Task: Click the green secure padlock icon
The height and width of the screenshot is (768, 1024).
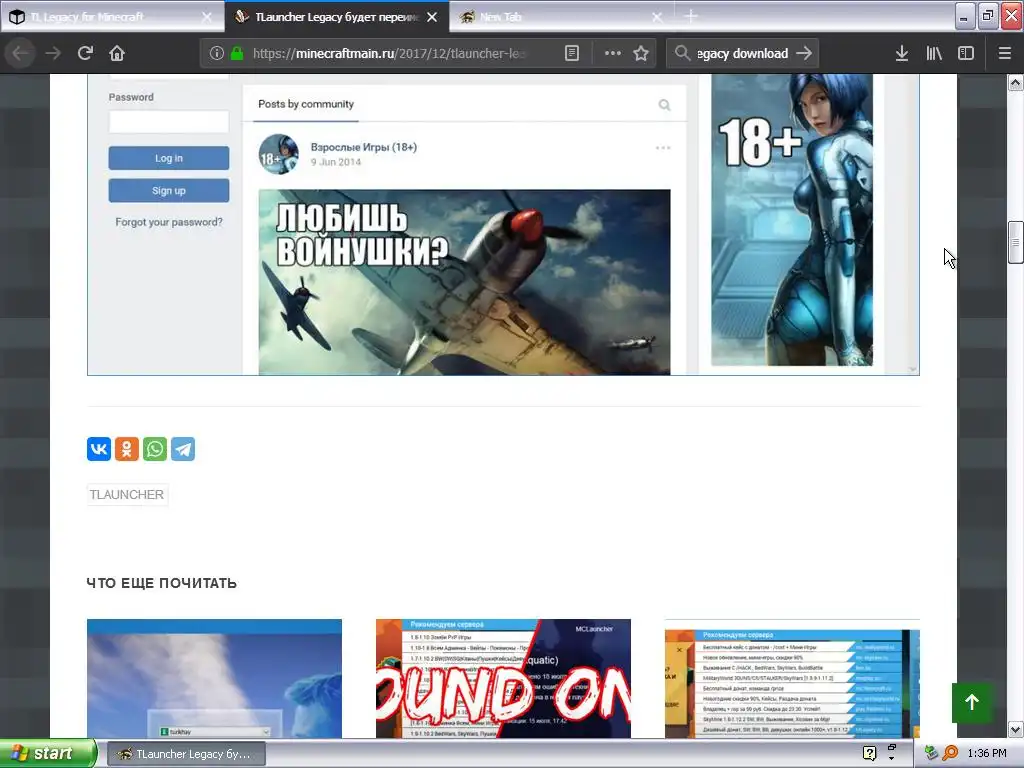Action: (x=237, y=53)
